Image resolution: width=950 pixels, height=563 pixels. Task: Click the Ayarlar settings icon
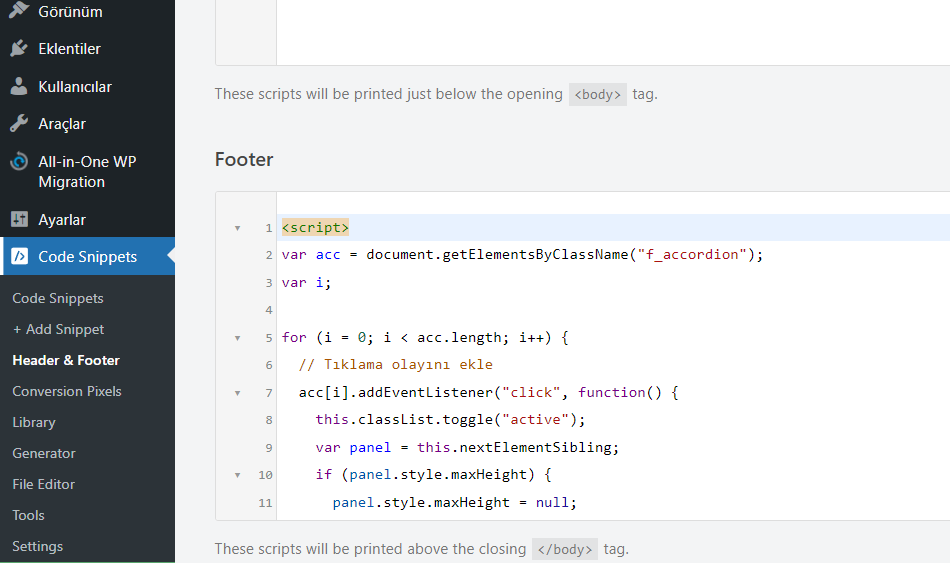(x=19, y=219)
